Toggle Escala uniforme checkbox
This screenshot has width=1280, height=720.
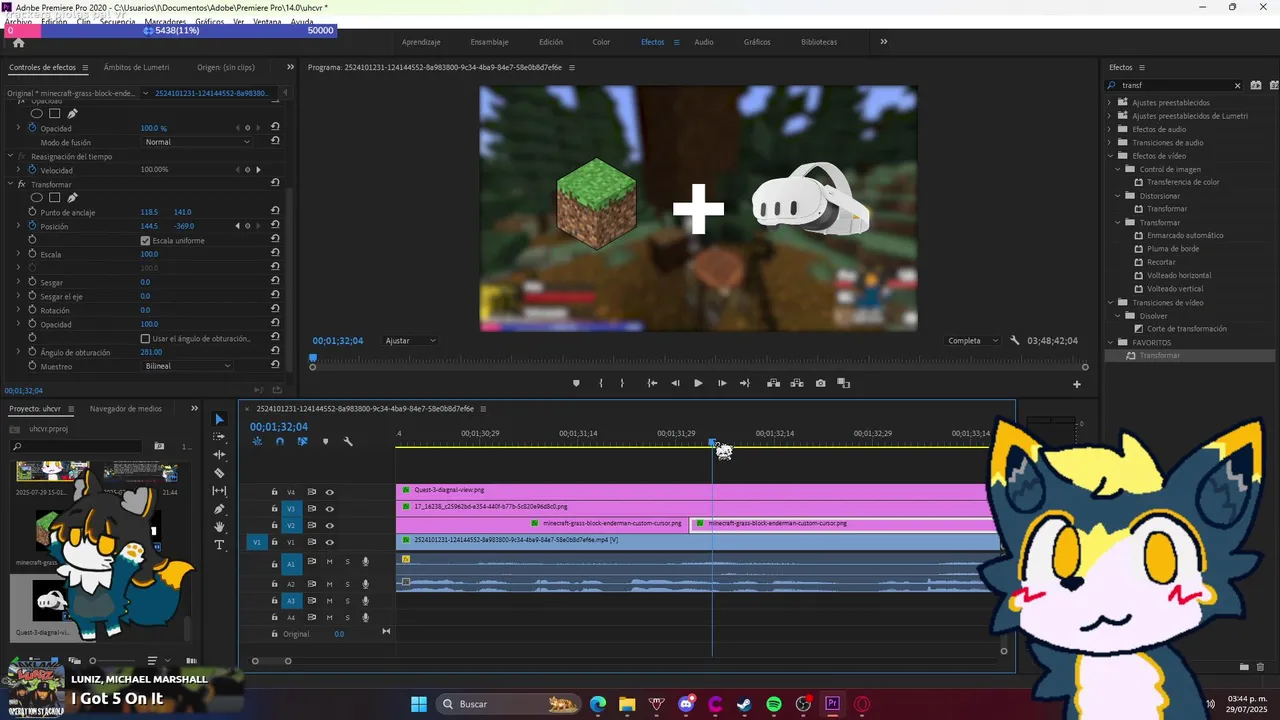145,241
